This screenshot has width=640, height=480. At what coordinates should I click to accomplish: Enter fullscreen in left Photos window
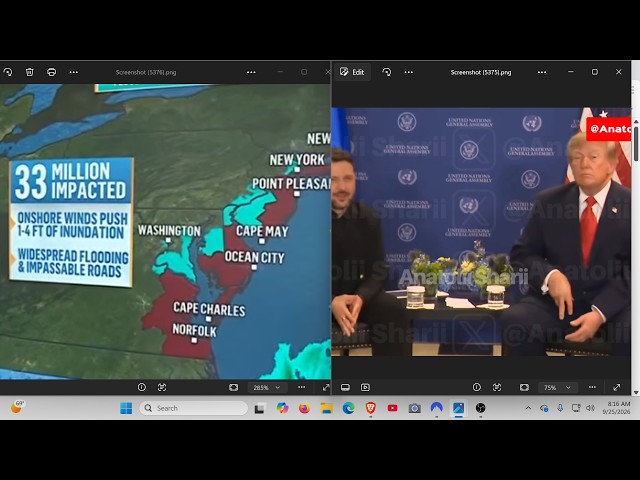pyautogui.click(x=325, y=387)
